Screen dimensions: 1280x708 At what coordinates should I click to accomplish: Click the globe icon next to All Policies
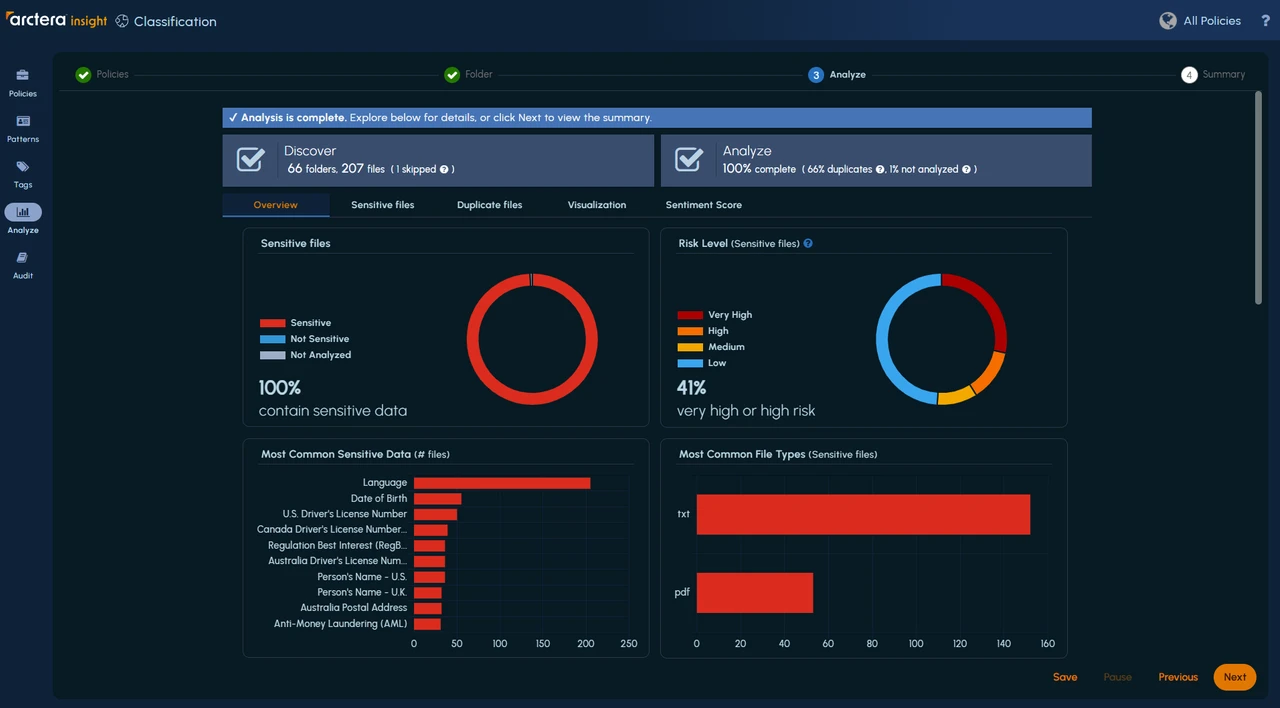(1167, 20)
